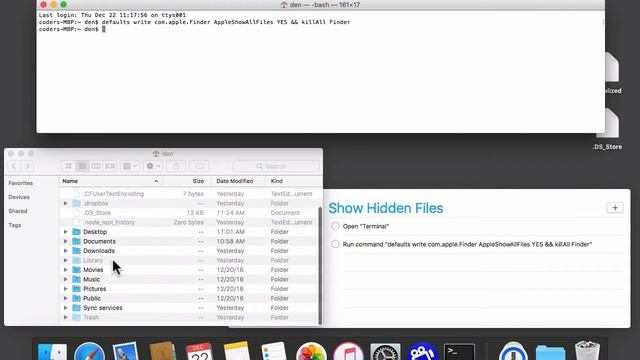Expand the .dropbox folder

(x=66, y=203)
